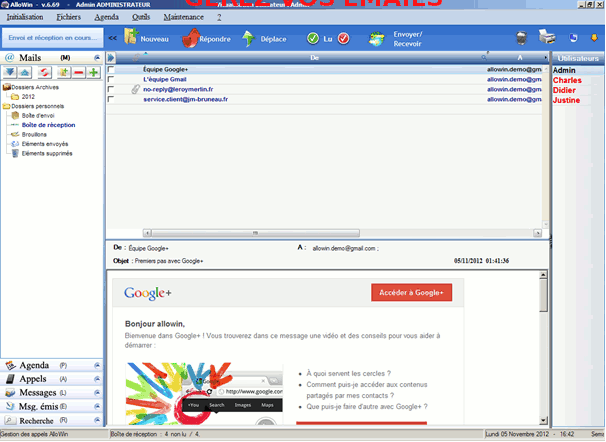Screen dimensions: 606x442
Task: Select the Boîte d'envoi folder
Action: pyautogui.click(x=38, y=116)
